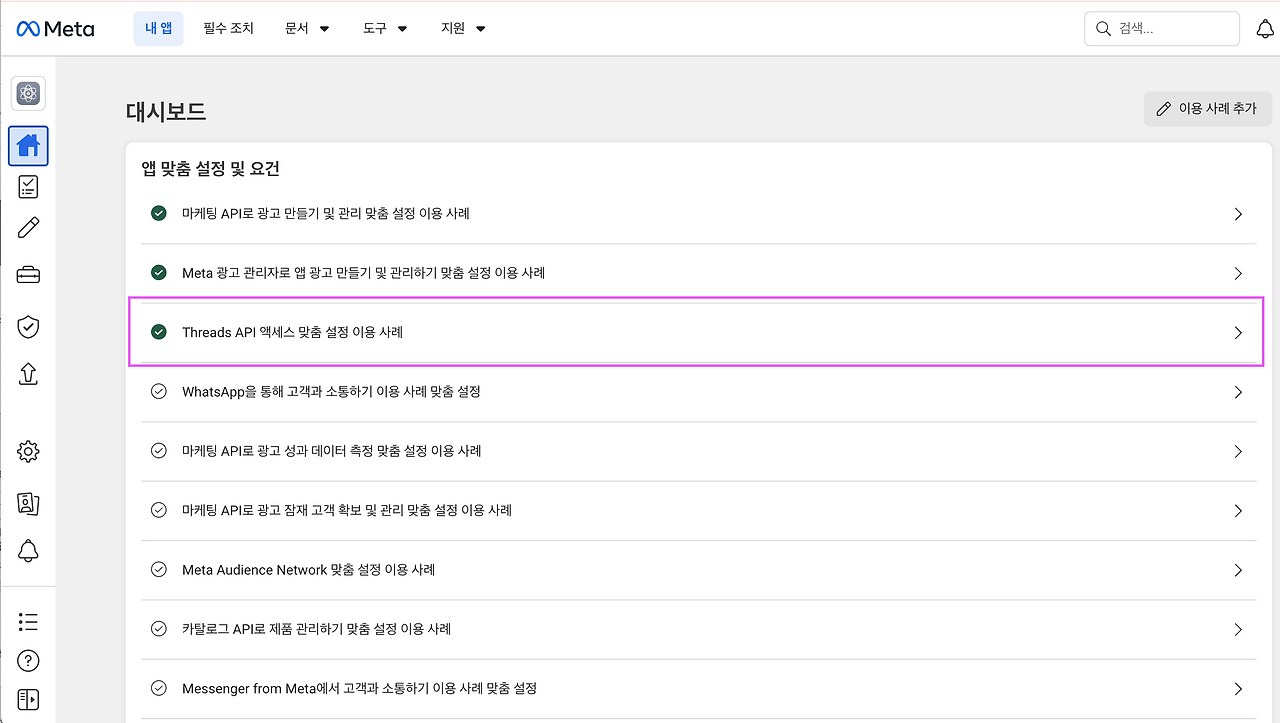Open the help question mark icon

click(28, 661)
